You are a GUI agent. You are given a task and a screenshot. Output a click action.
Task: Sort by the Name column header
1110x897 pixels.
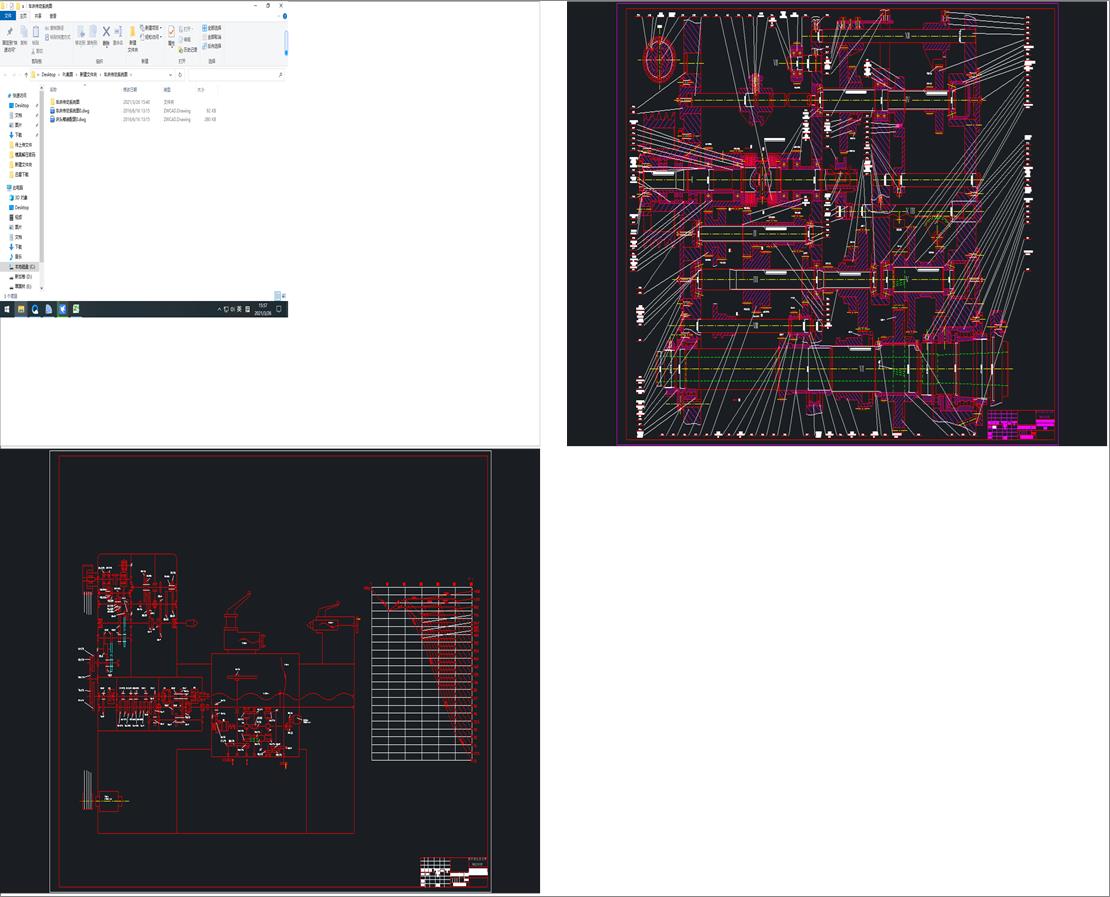[x=53, y=90]
